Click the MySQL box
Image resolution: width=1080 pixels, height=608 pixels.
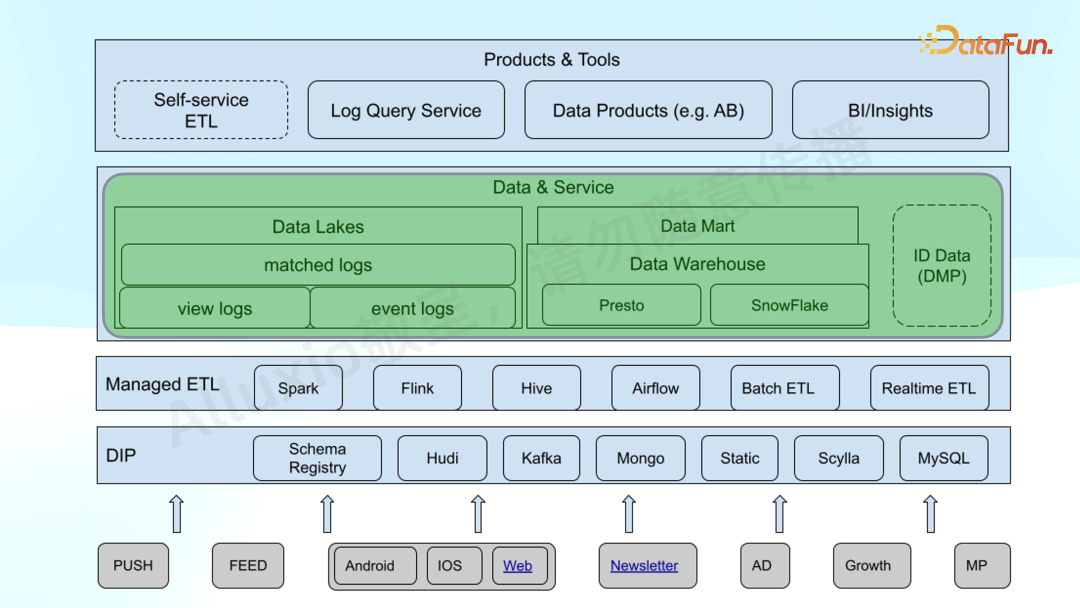click(943, 458)
